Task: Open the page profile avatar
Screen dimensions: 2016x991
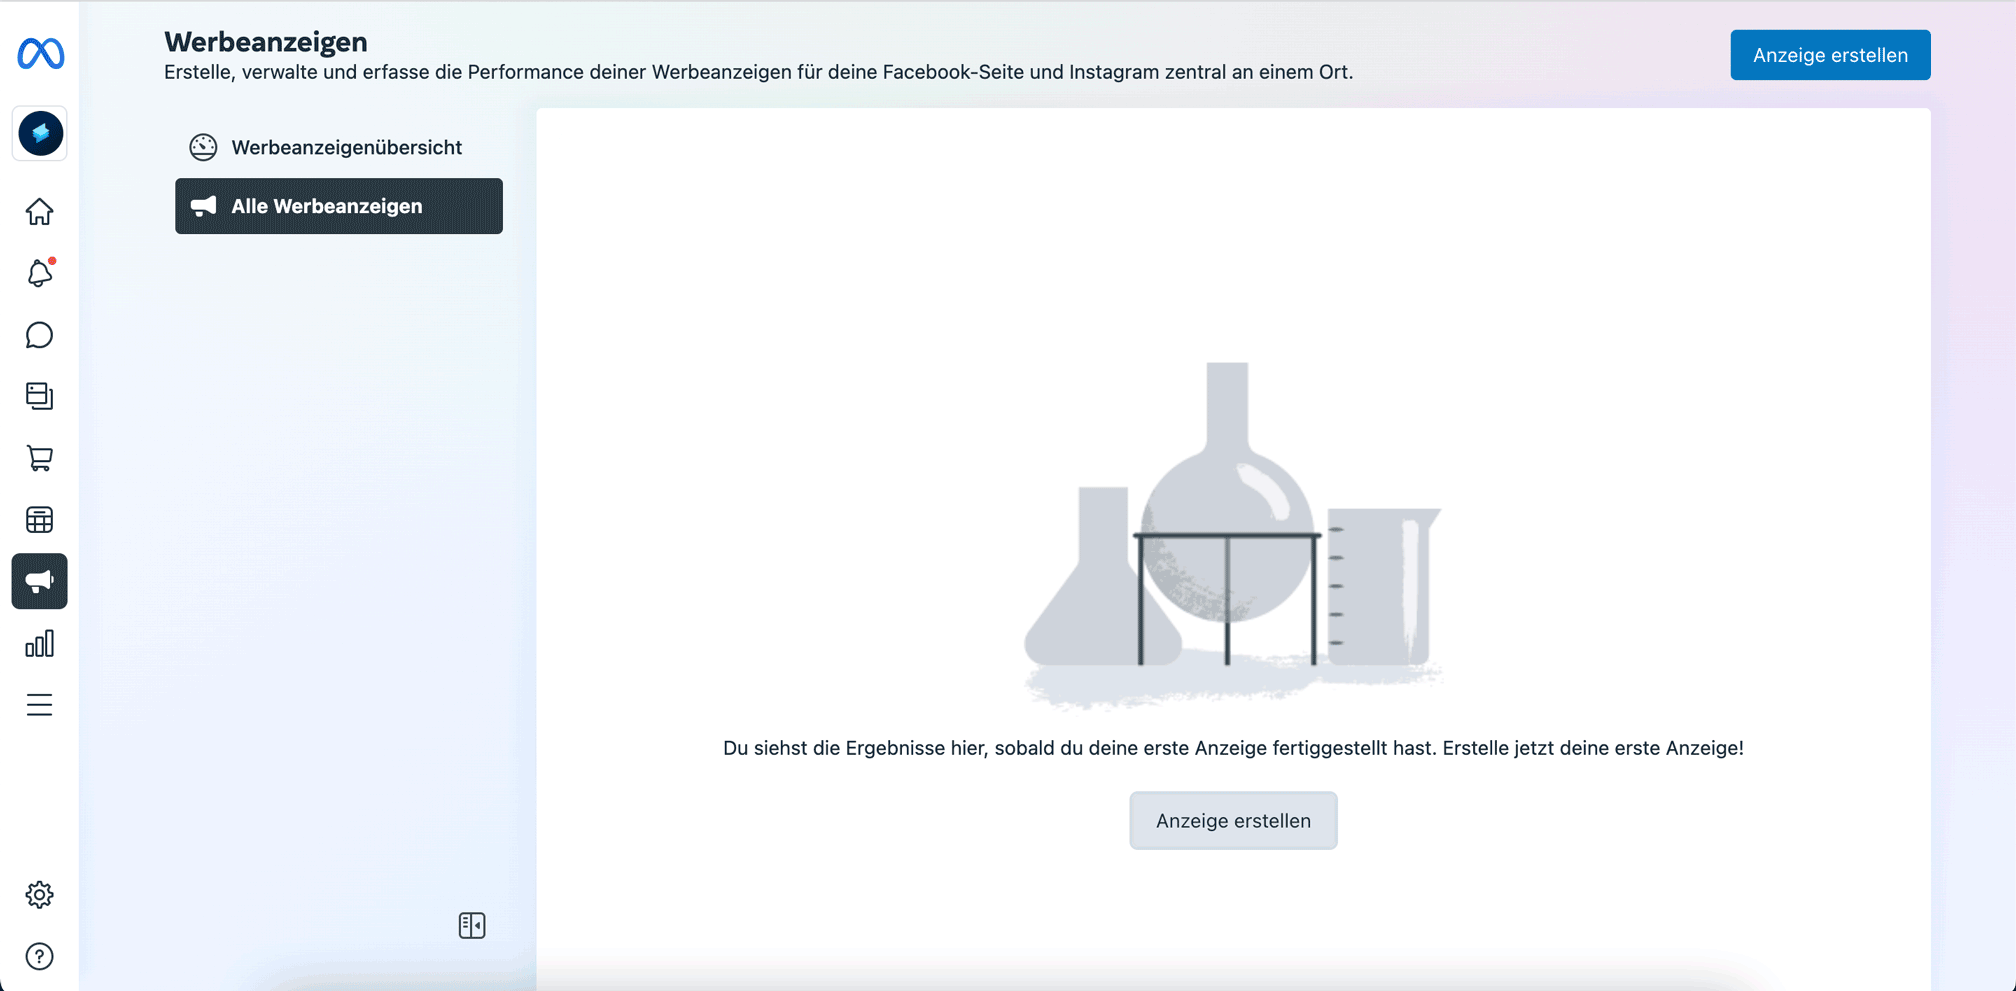Action: (40, 133)
